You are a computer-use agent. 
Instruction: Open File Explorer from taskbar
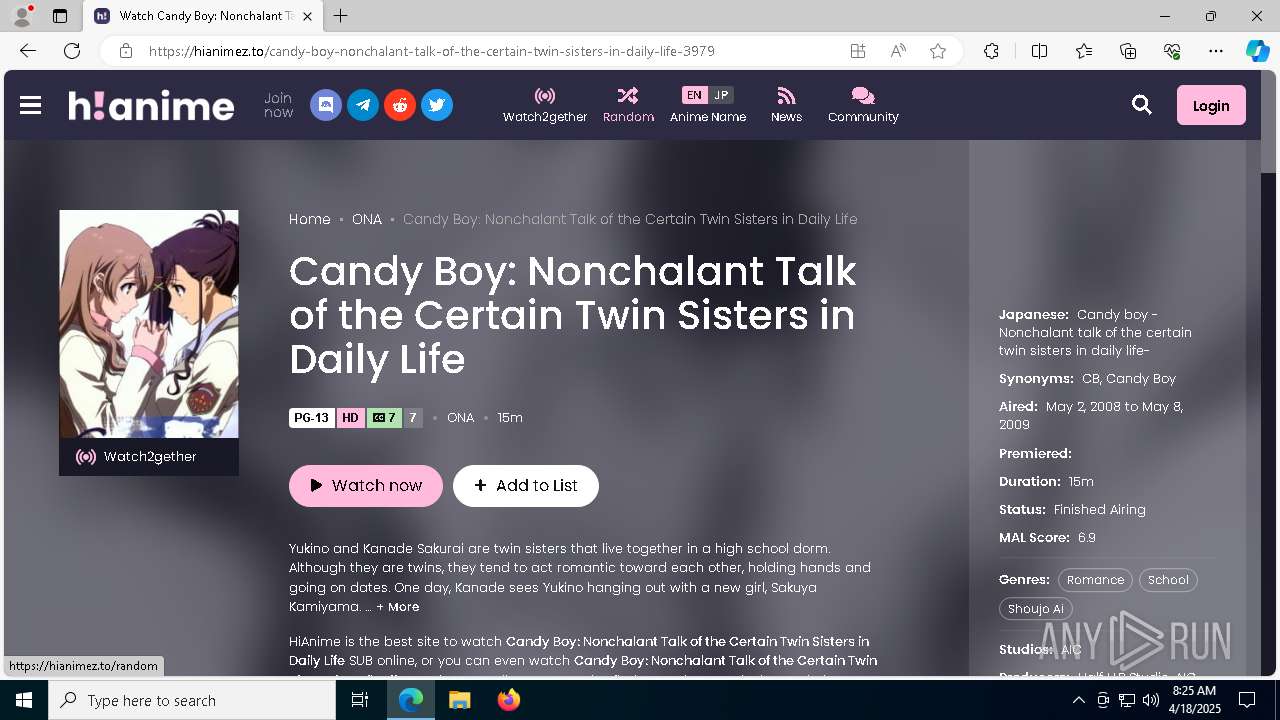pos(459,700)
